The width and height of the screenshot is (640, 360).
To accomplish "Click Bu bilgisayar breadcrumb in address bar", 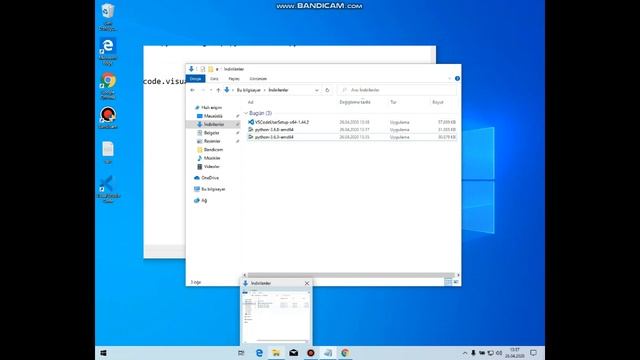I will (x=249, y=90).
